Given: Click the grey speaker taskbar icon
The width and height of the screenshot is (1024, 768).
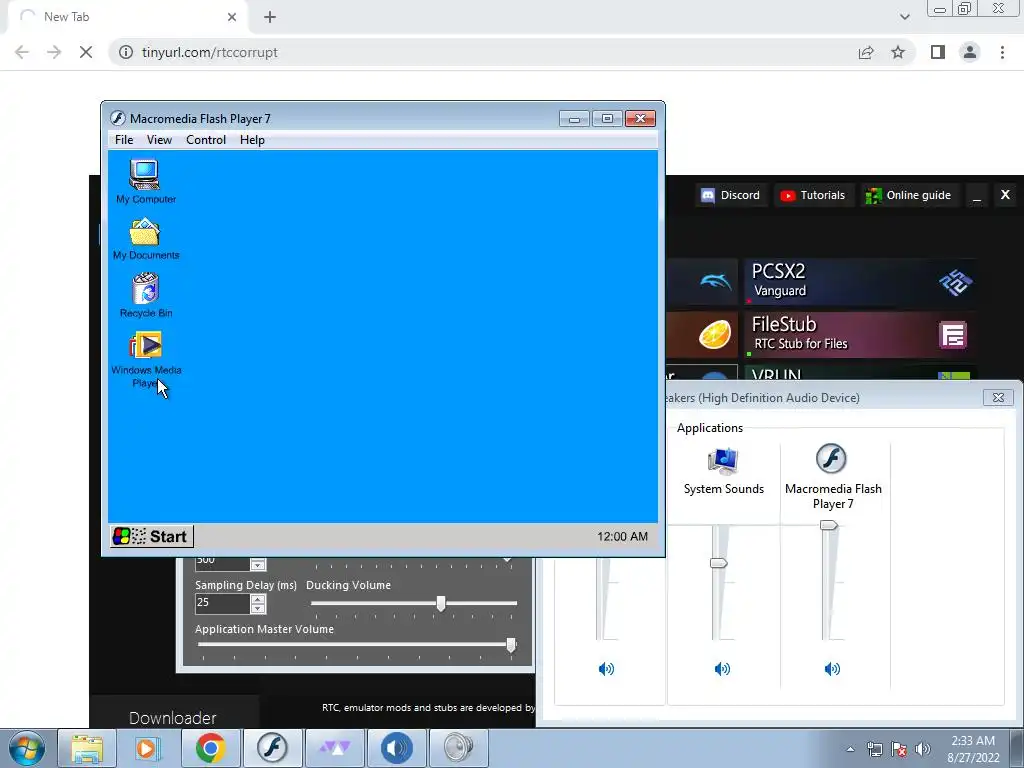Looking at the screenshot, I should point(458,748).
